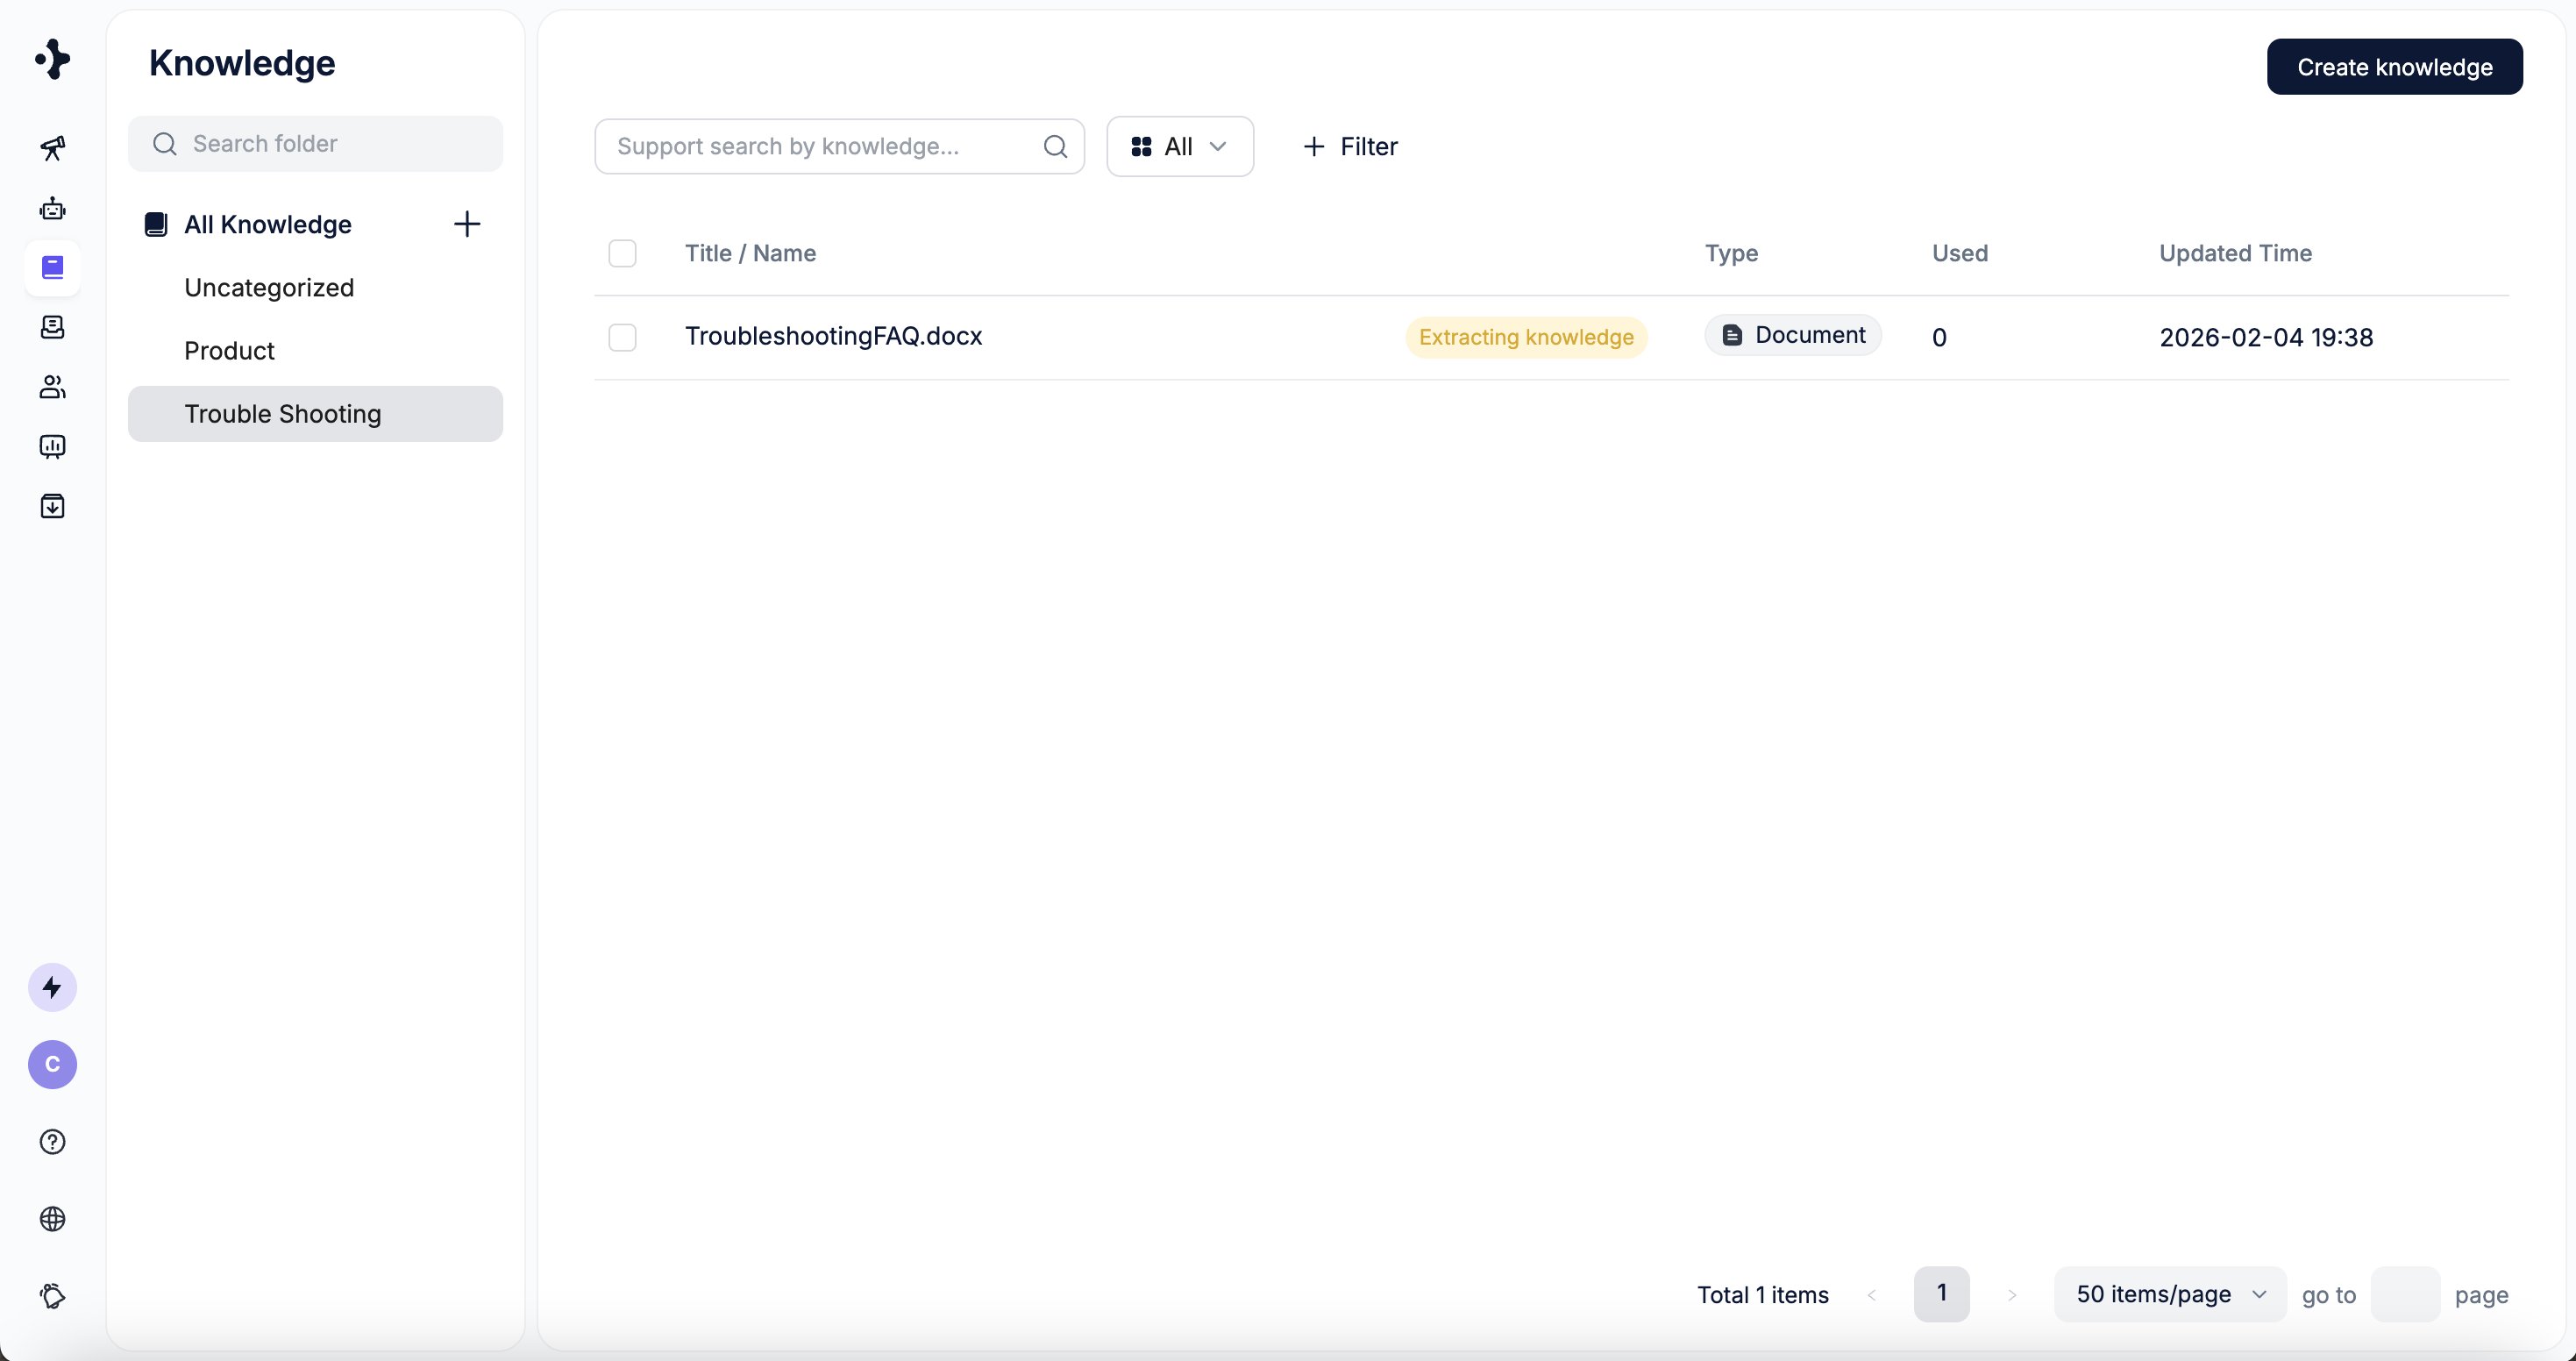Open the user avatar labeled C

pos(52,1064)
